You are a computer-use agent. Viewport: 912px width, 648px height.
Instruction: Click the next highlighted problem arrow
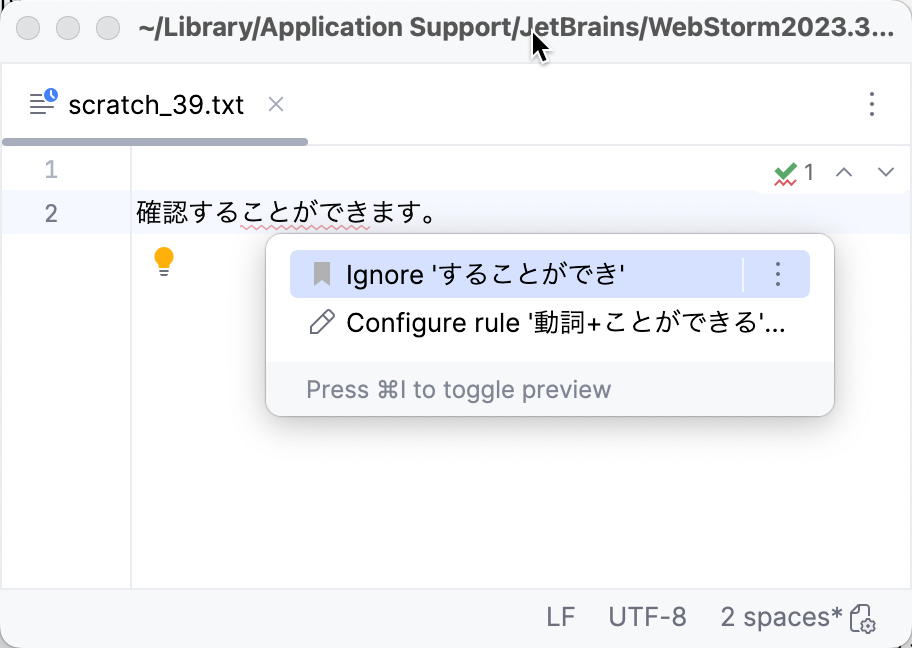tap(885, 171)
